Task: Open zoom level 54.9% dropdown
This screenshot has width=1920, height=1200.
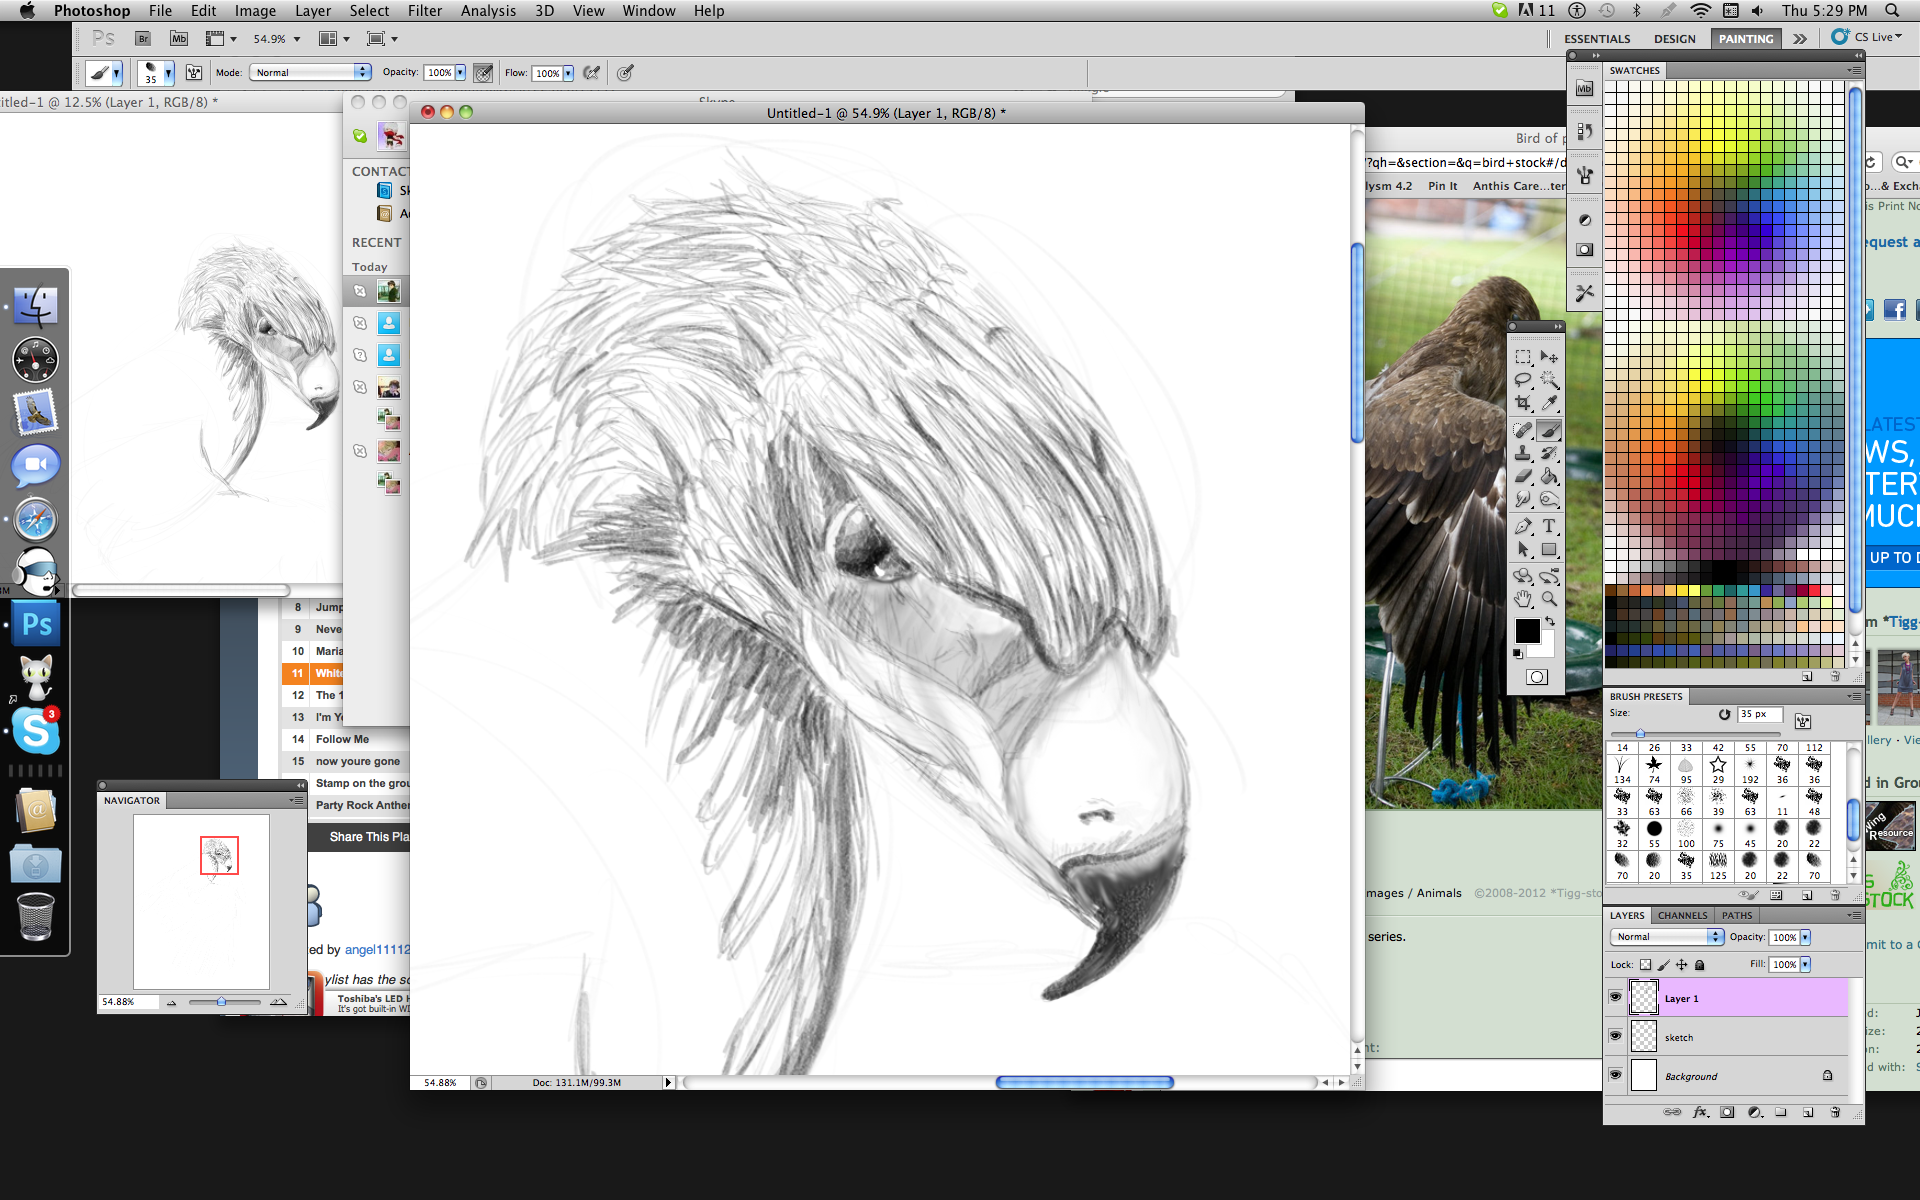Action: click(297, 39)
